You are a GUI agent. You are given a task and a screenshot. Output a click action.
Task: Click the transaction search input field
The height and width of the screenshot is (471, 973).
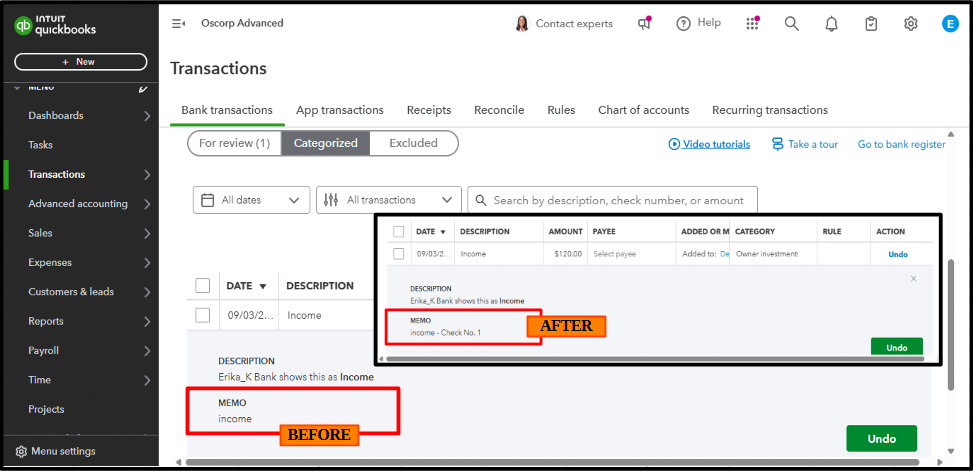click(612, 200)
